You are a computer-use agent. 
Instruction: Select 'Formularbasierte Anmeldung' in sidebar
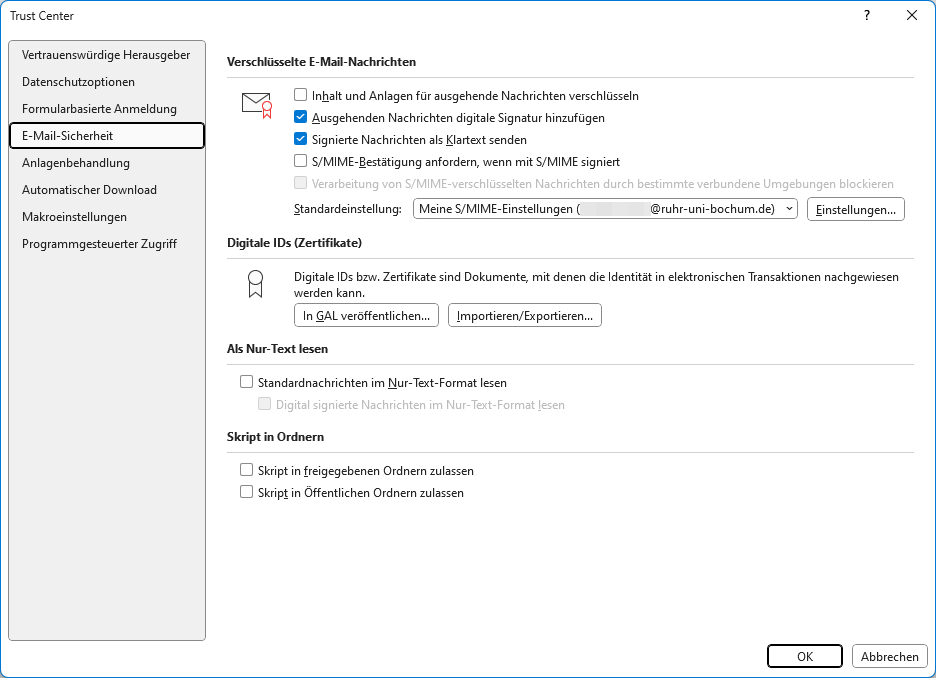coord(99,109)
